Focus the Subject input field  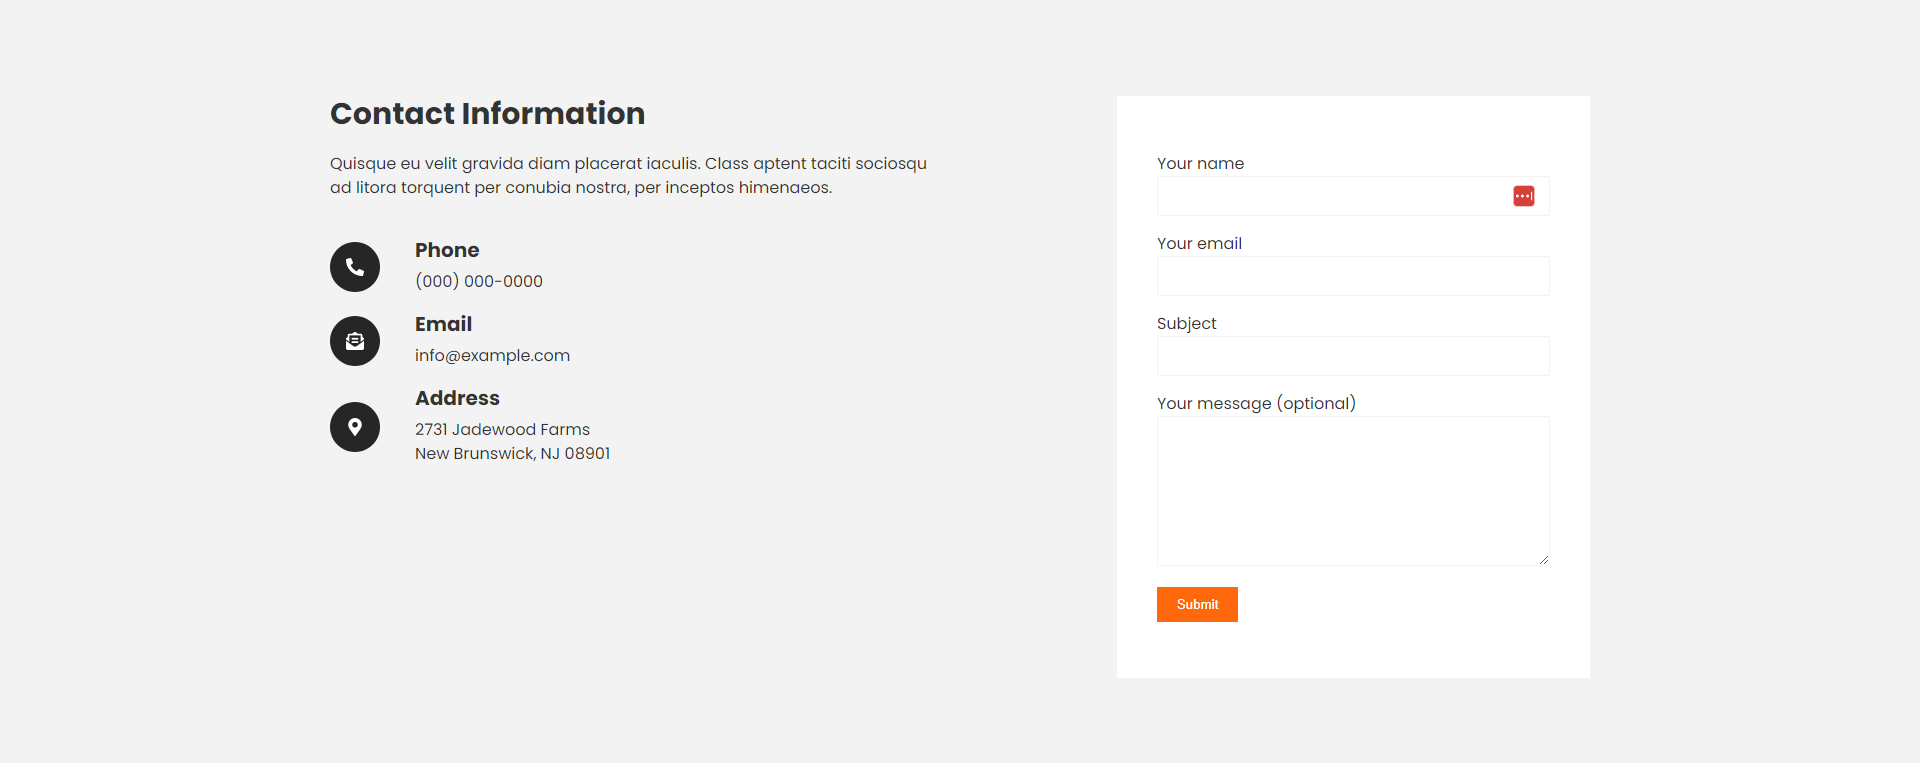[1353, 356]
